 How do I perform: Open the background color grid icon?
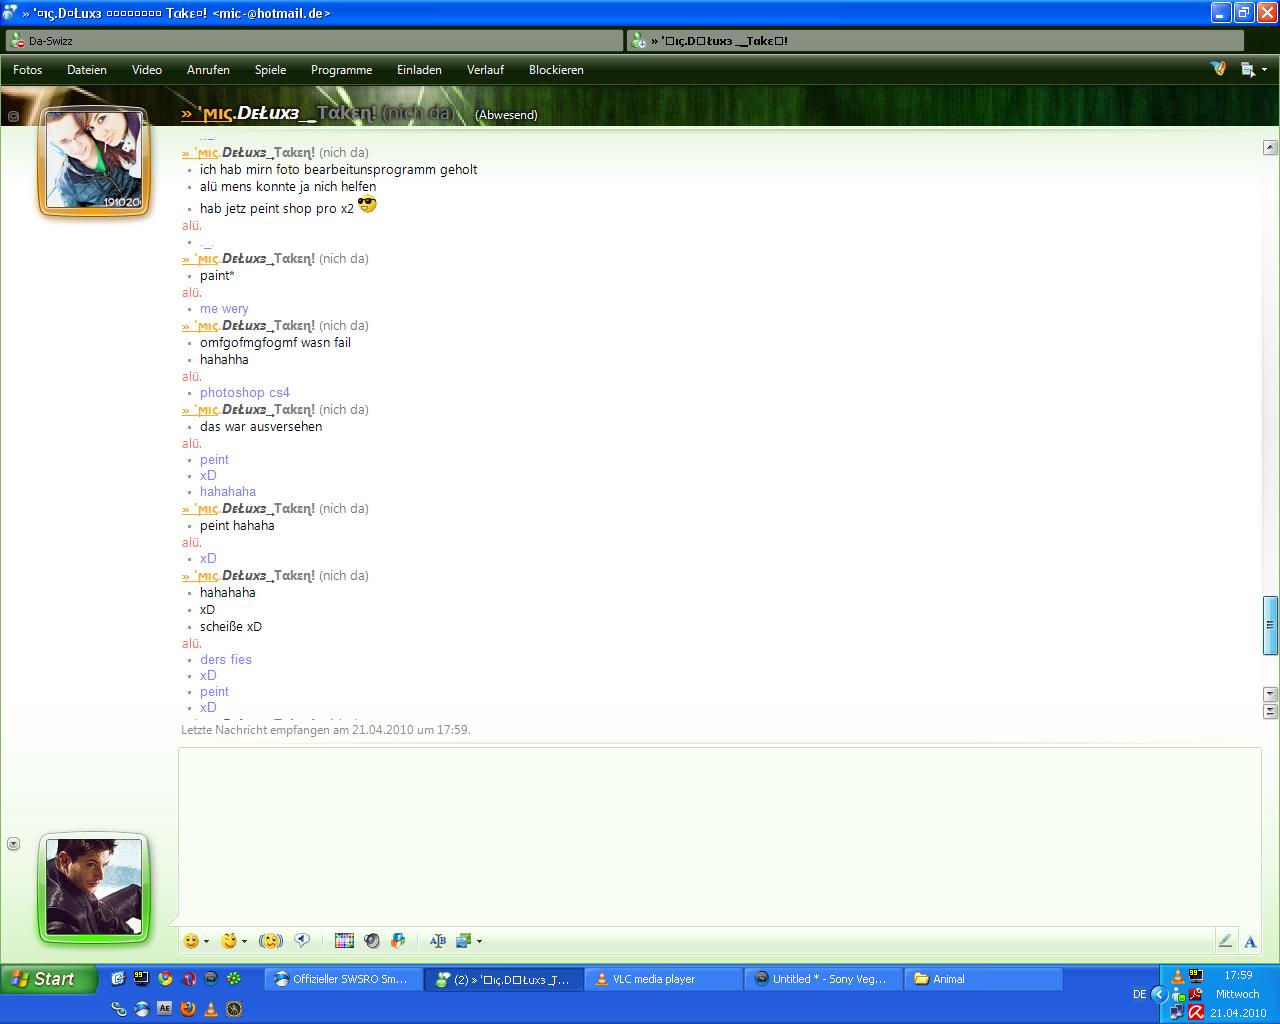coord(344,941)
